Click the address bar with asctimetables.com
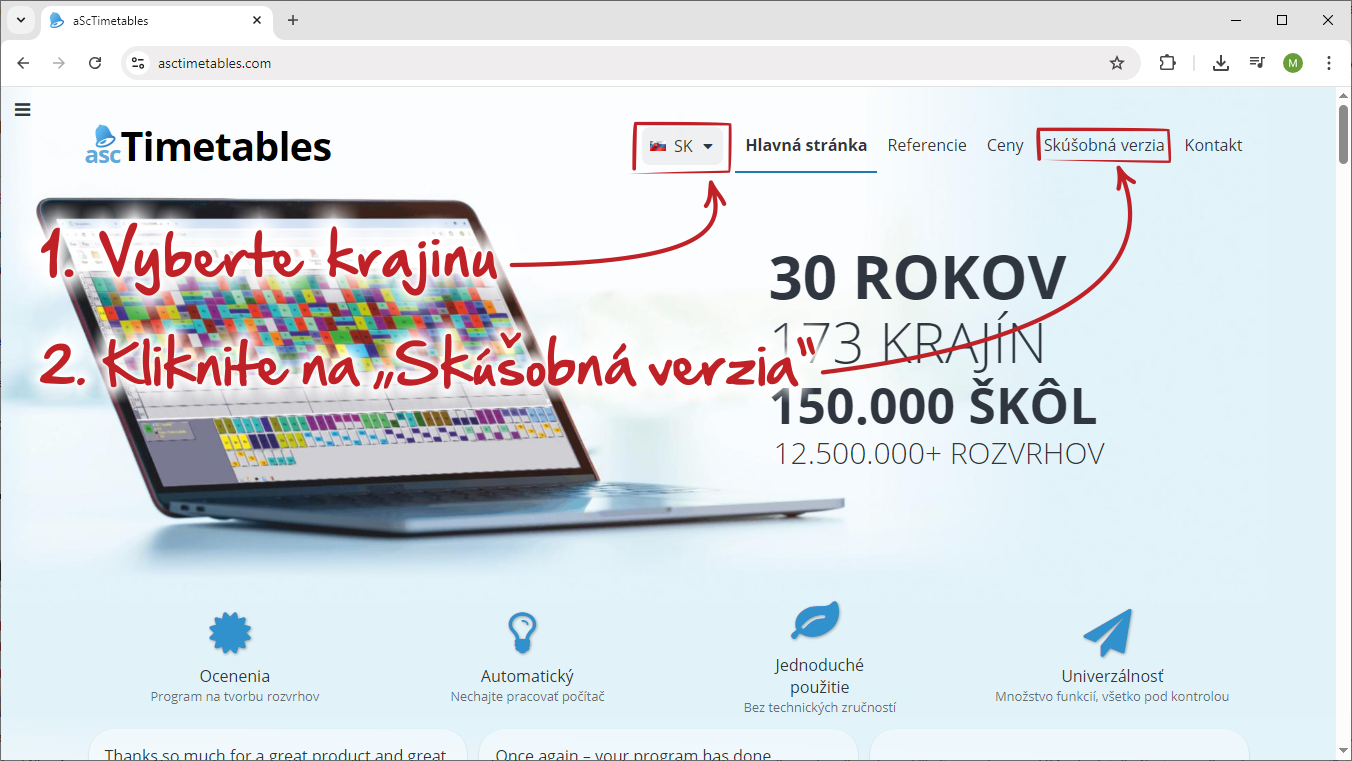This screenshot has height=761, width=1352. 630,63
